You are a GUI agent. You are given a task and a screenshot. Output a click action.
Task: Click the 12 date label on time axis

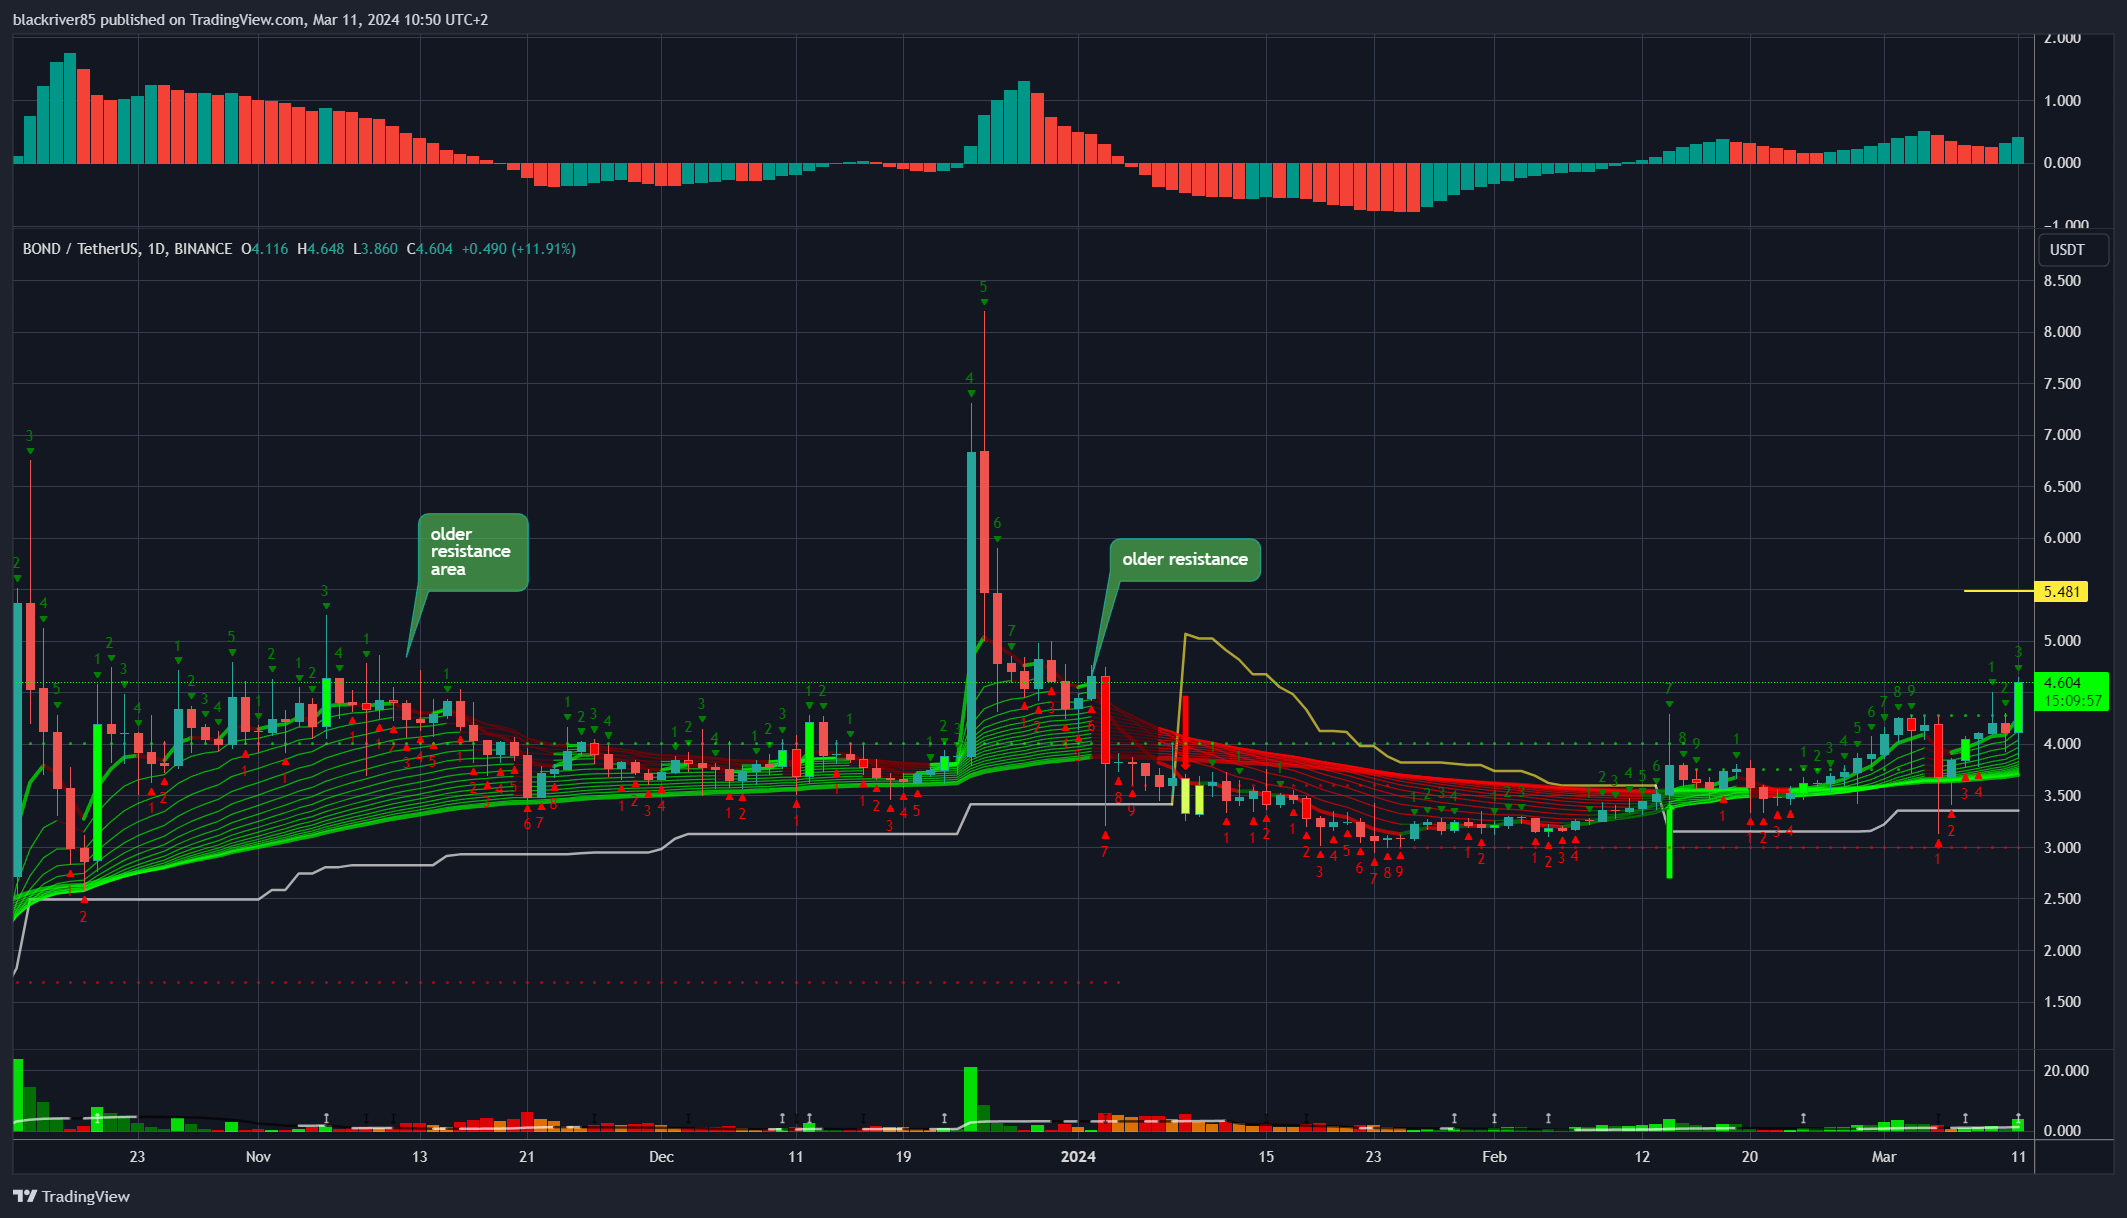tap(1642, 1157)
